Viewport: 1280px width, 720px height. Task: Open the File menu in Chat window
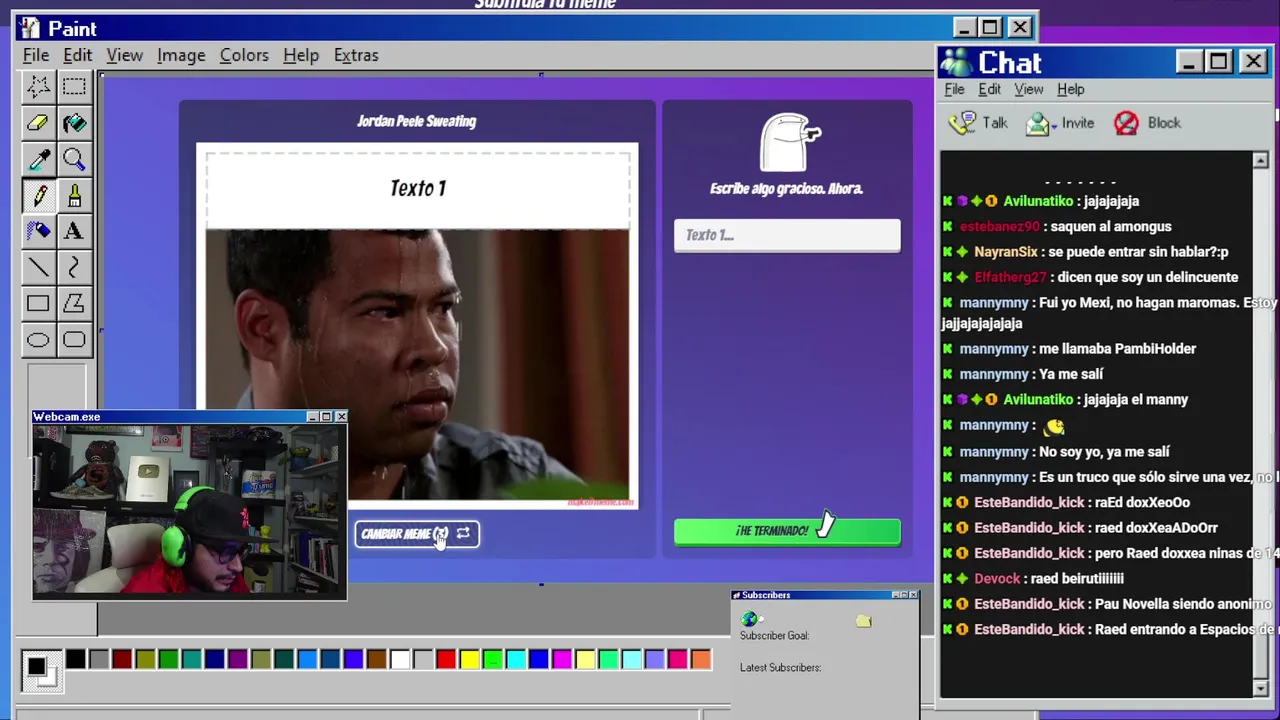tap(954, 89)
